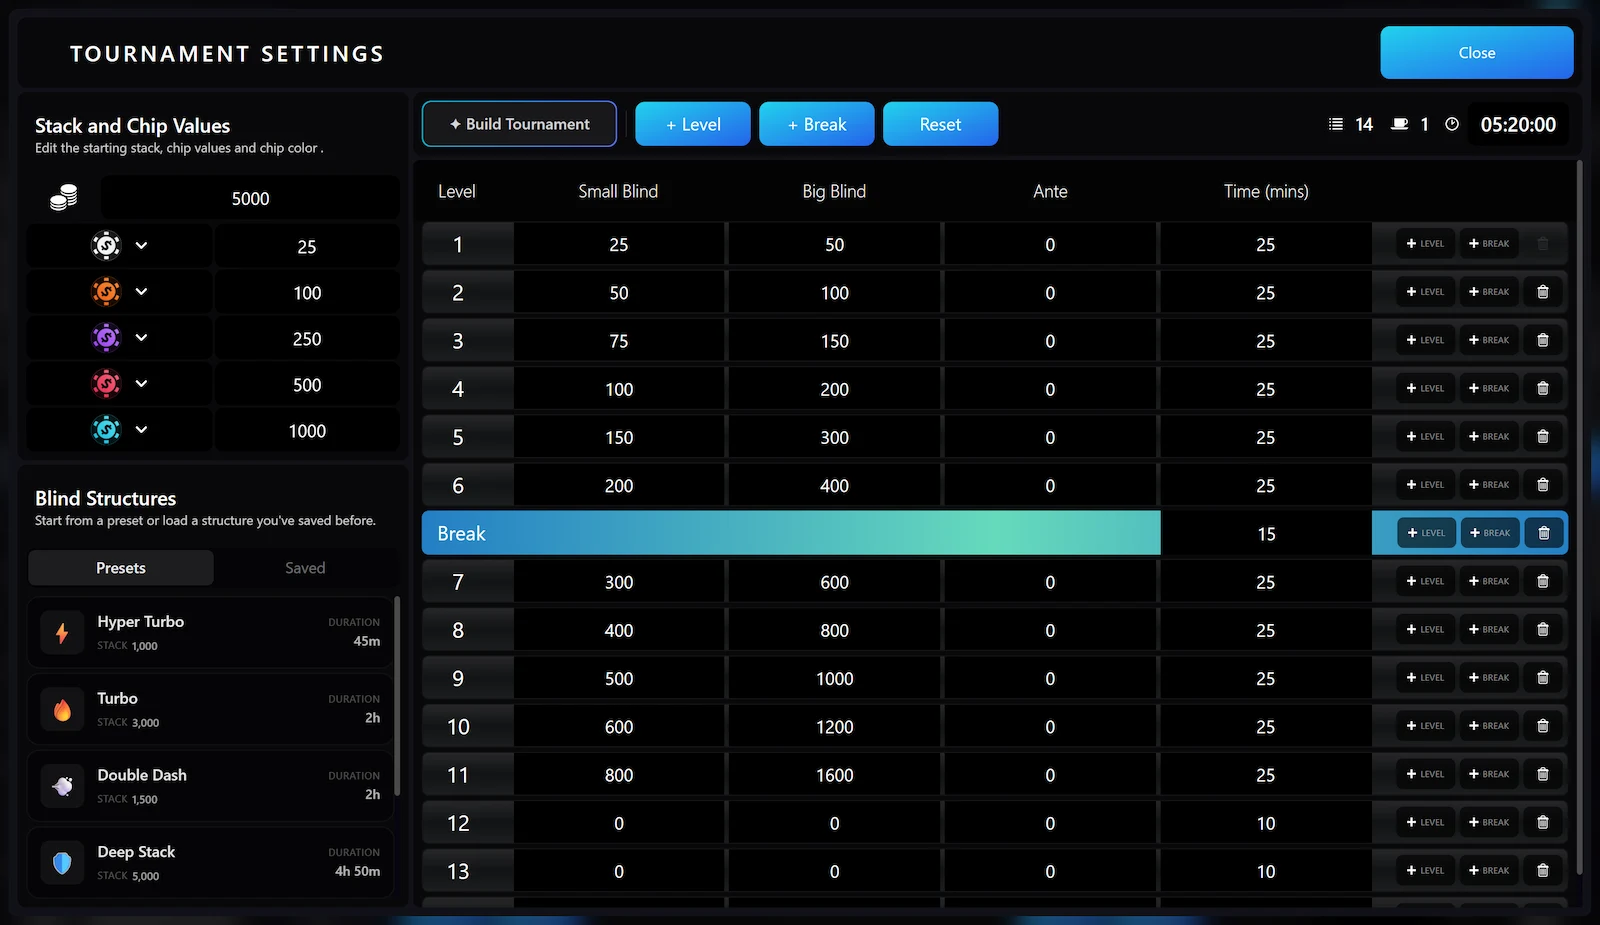Remove the Break row using its trash icon
Image resolution: width=1600 pixels, height=925 pixels.
[x=1543, y=533]
